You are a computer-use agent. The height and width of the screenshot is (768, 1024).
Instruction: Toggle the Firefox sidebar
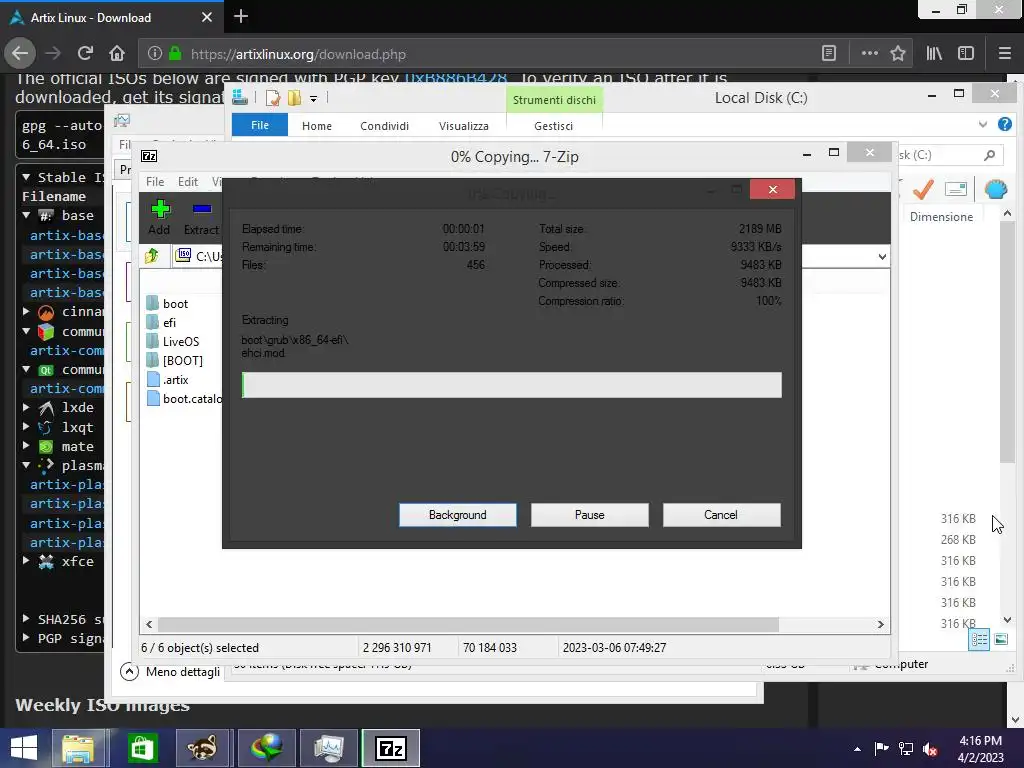tap(966, 54)
